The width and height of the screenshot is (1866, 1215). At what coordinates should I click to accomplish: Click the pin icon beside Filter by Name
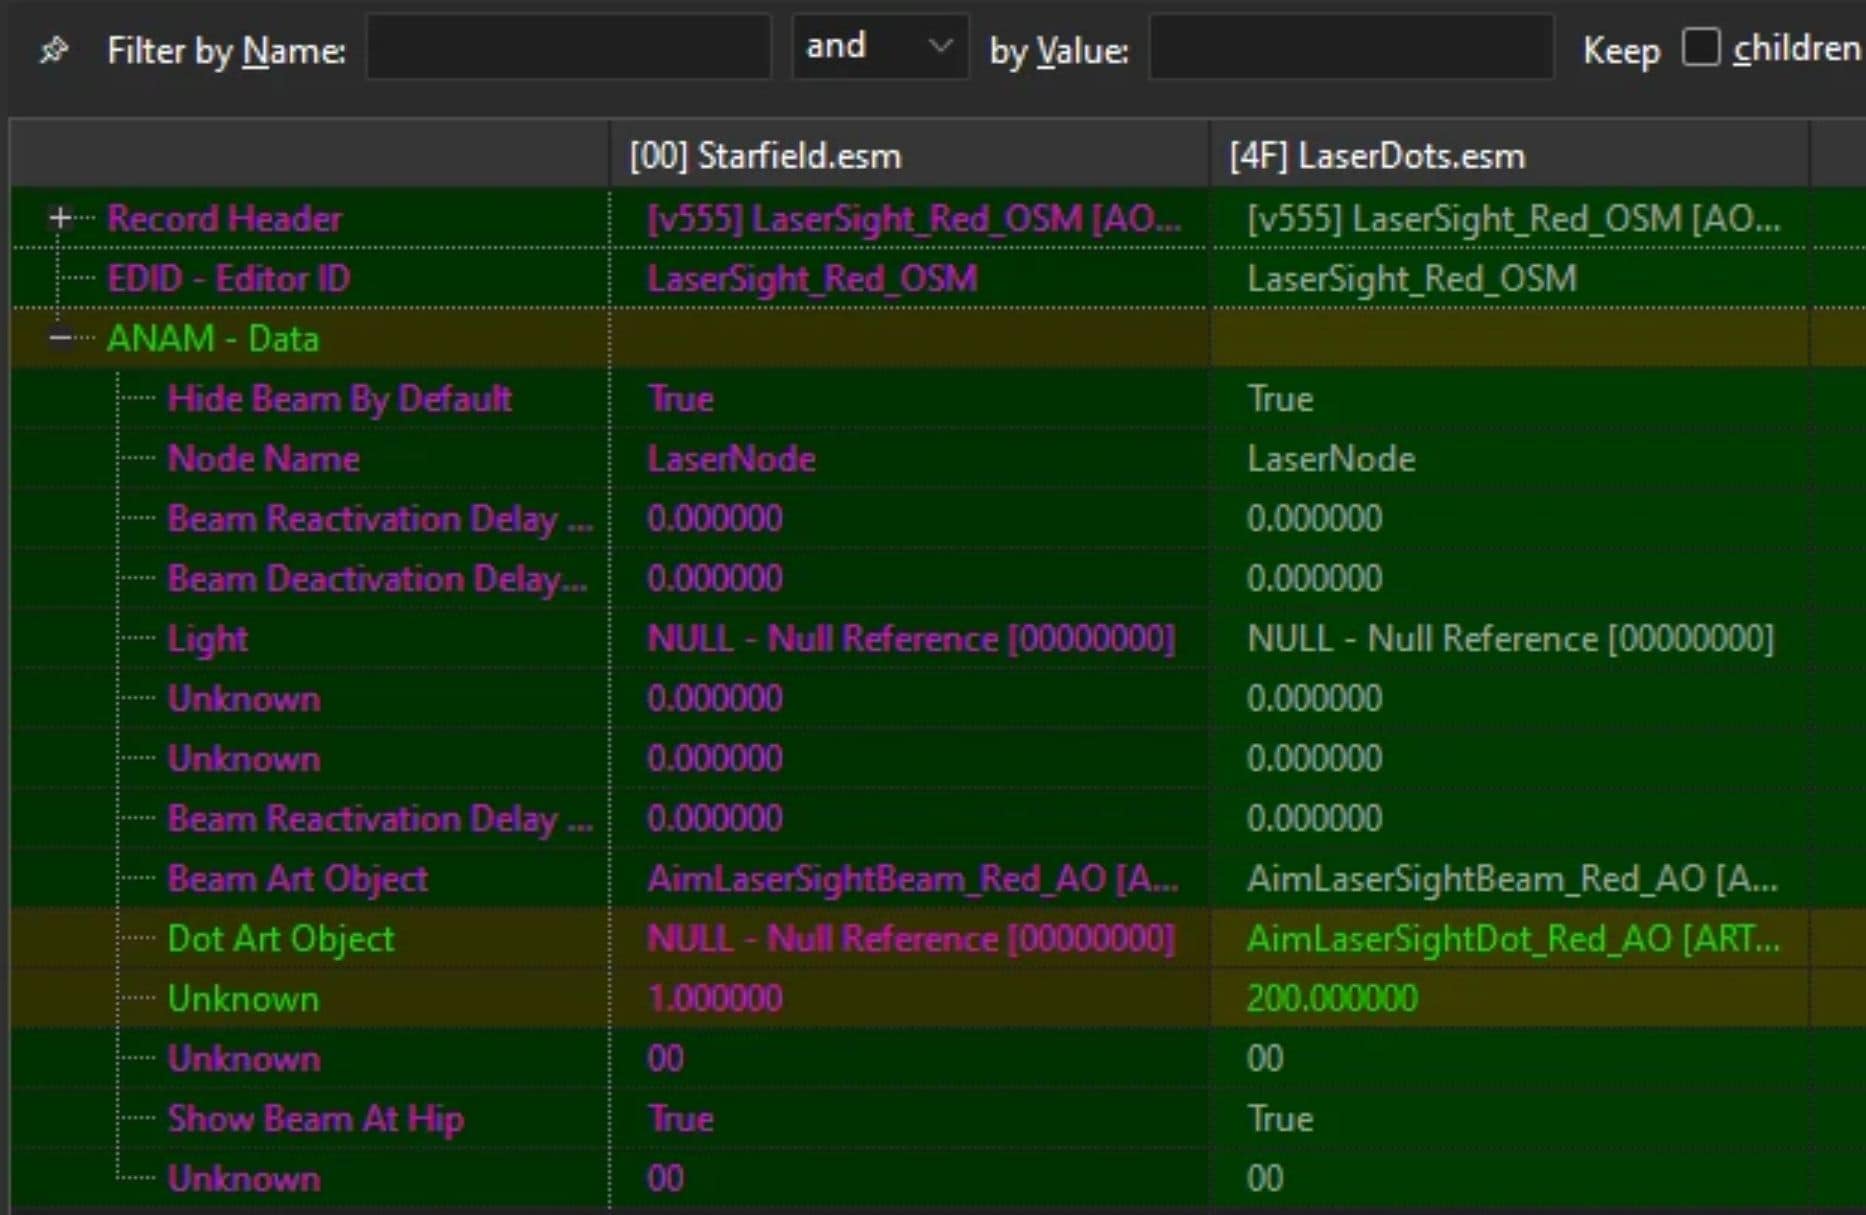[53, 49]
